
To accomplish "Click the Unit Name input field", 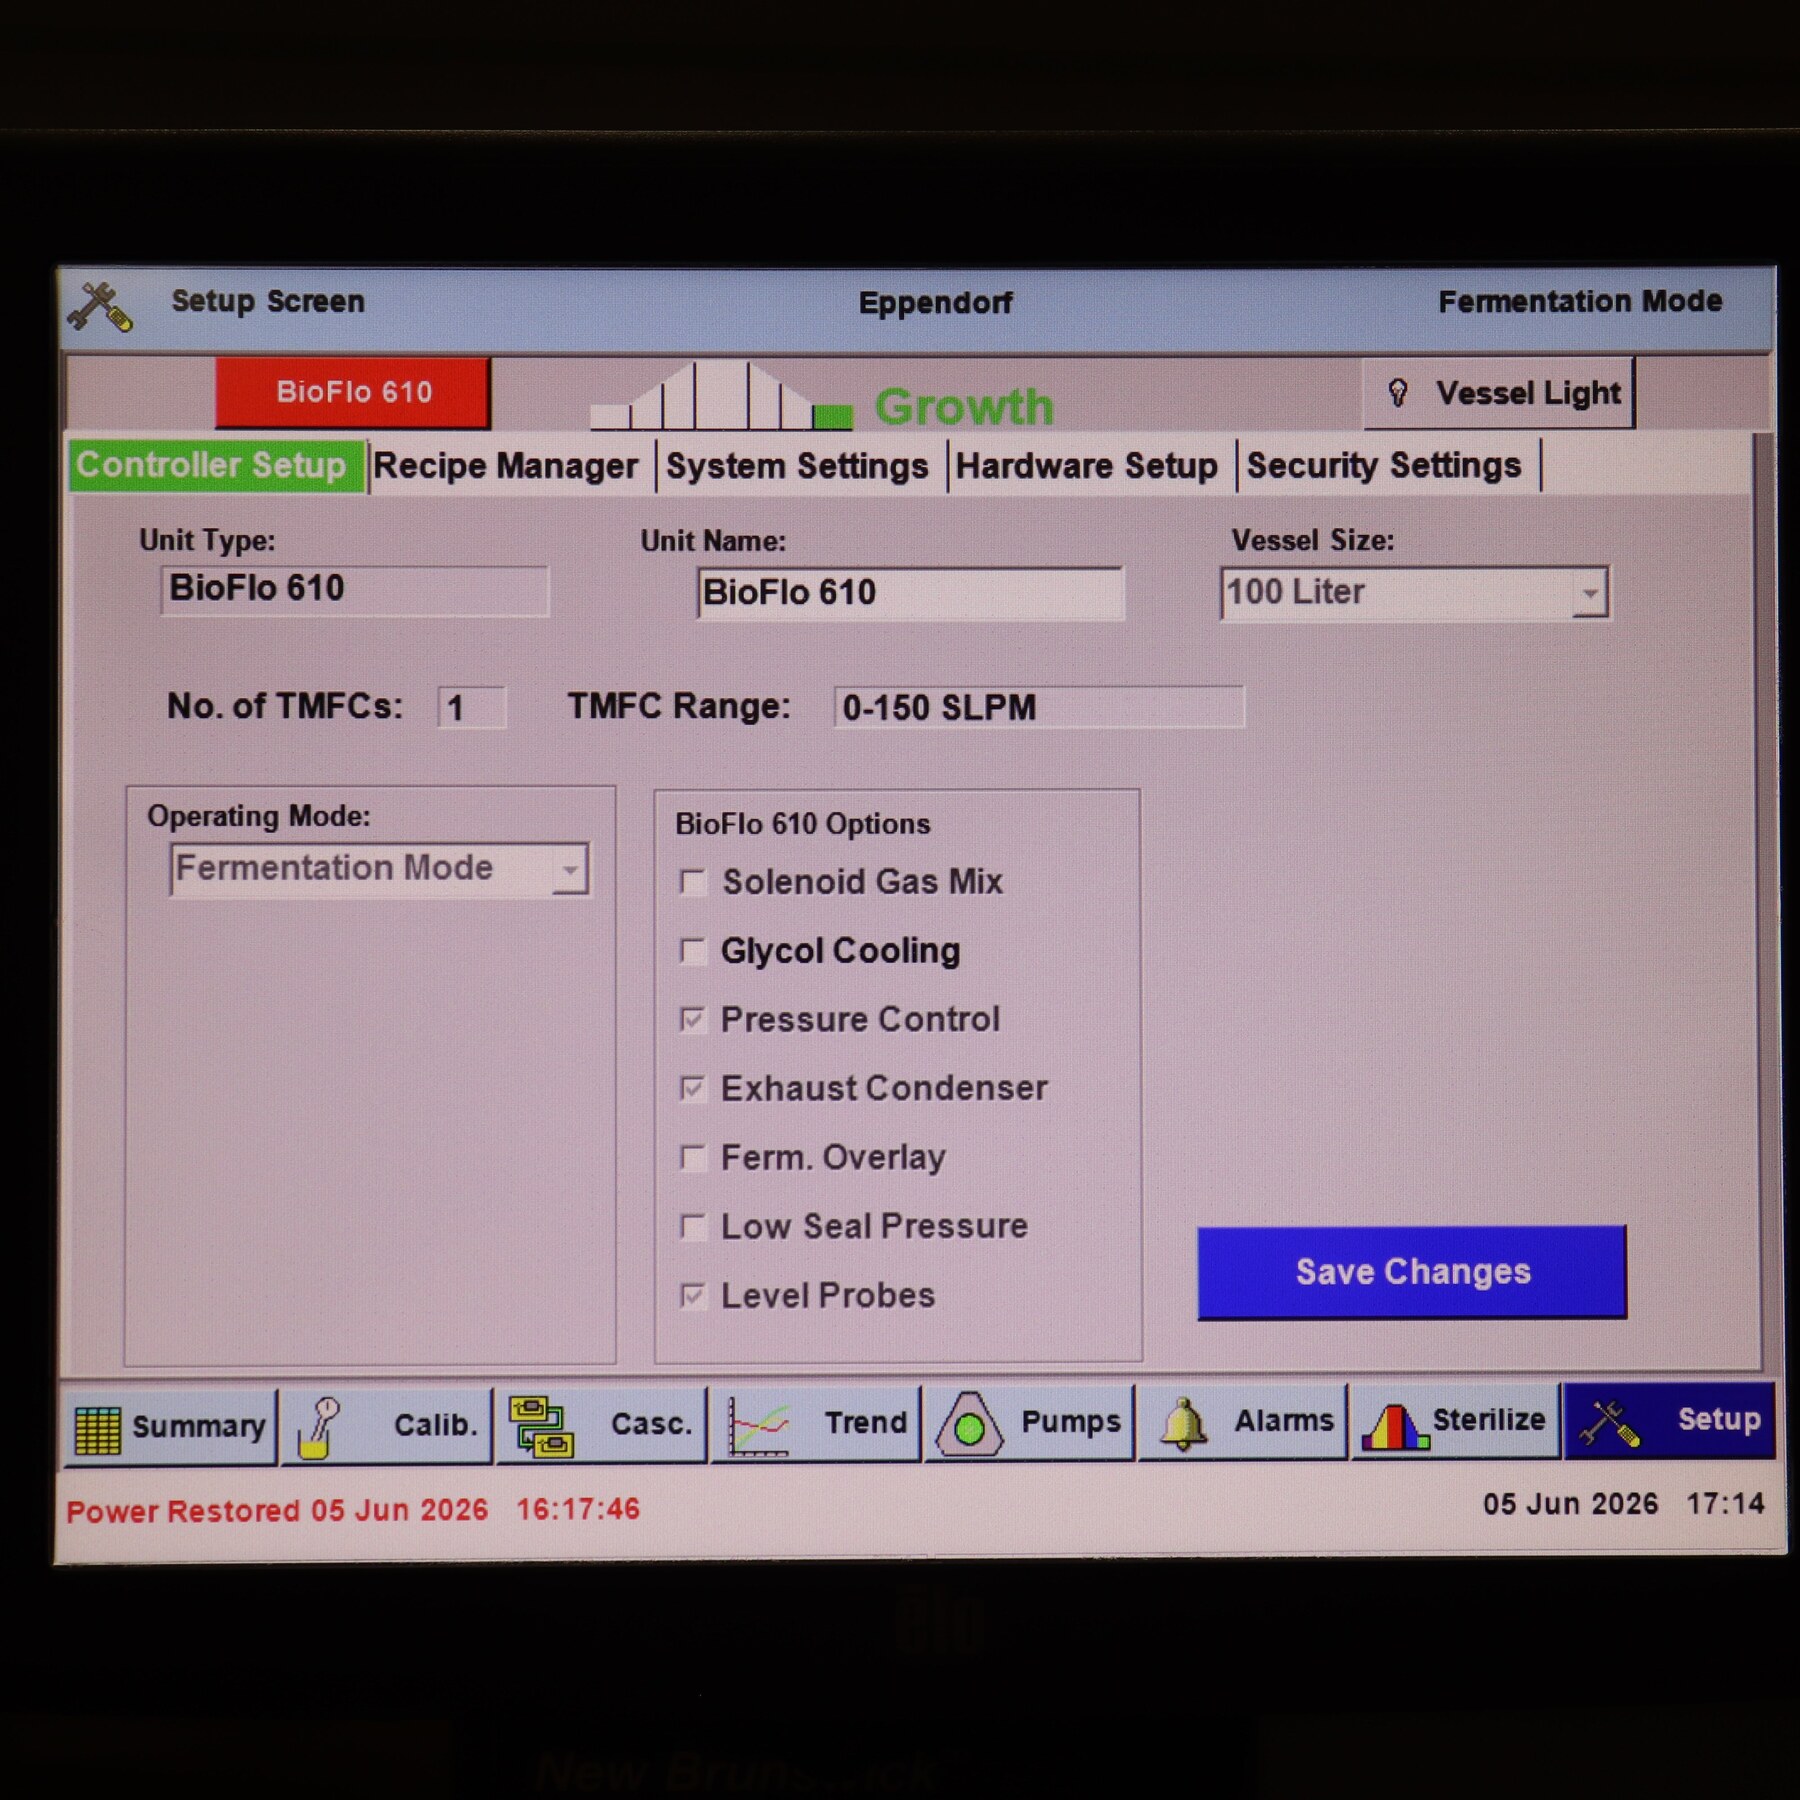I will [910, 594].
